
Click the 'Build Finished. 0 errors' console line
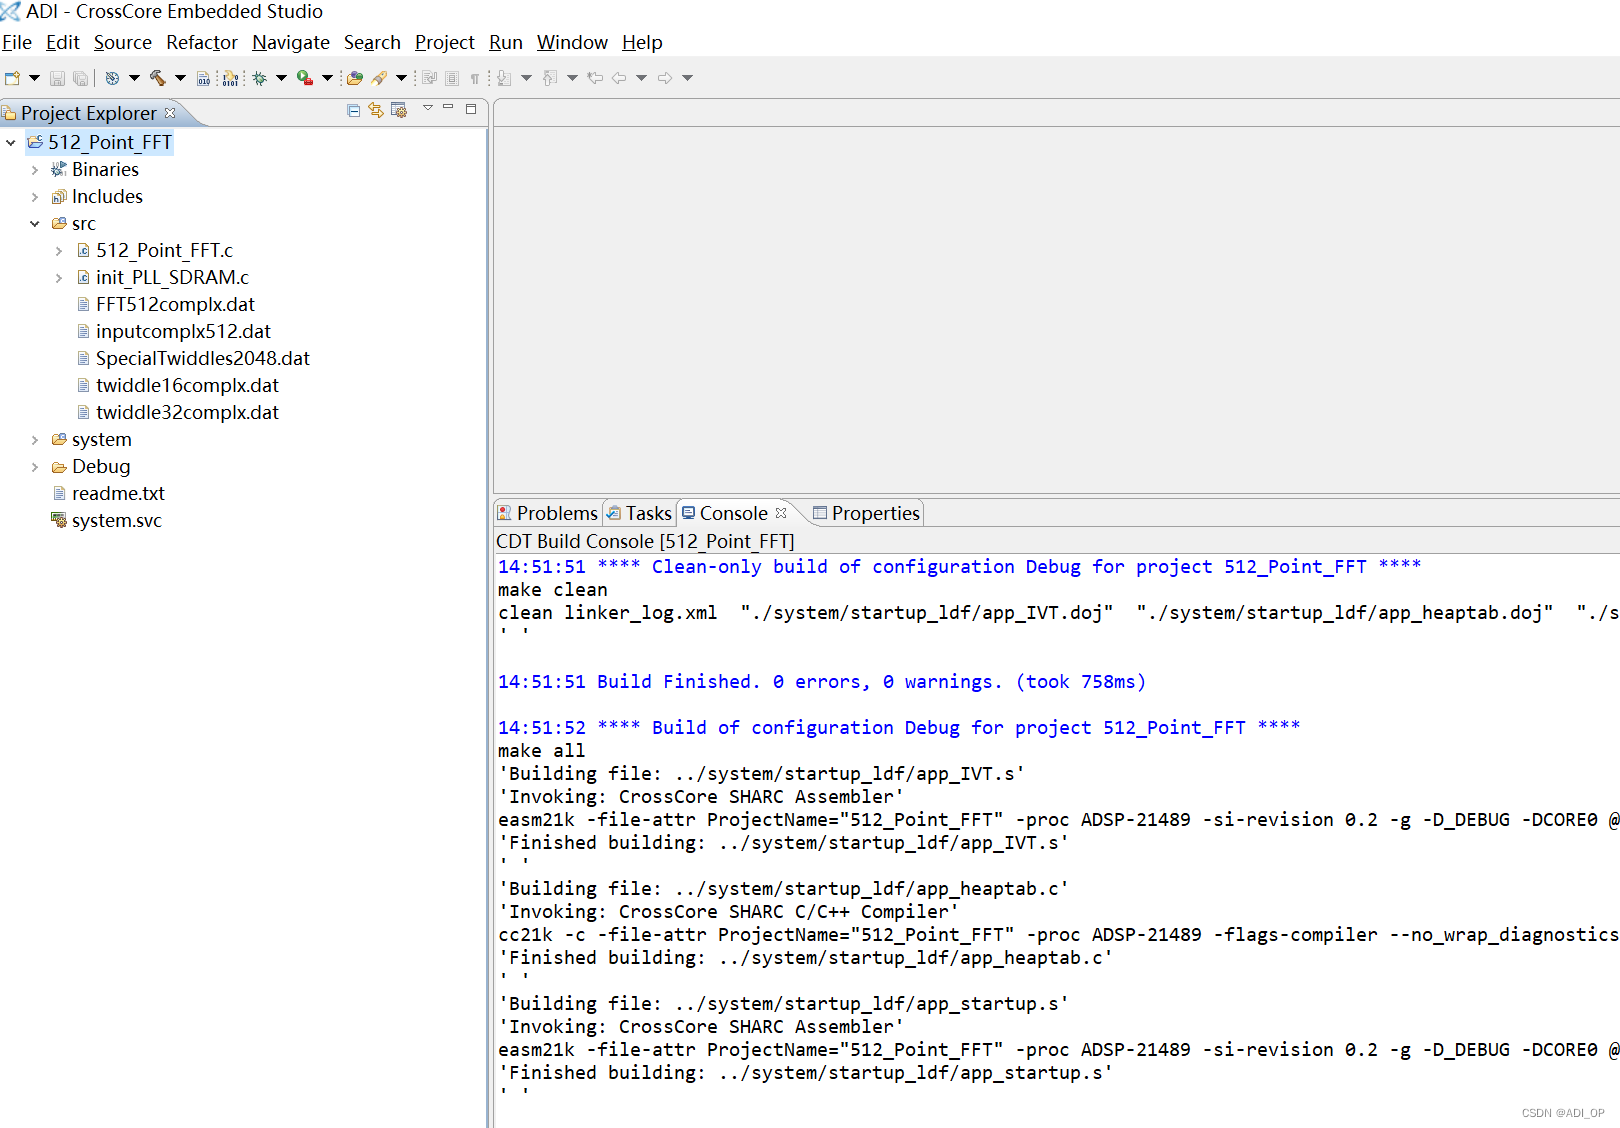822,681
